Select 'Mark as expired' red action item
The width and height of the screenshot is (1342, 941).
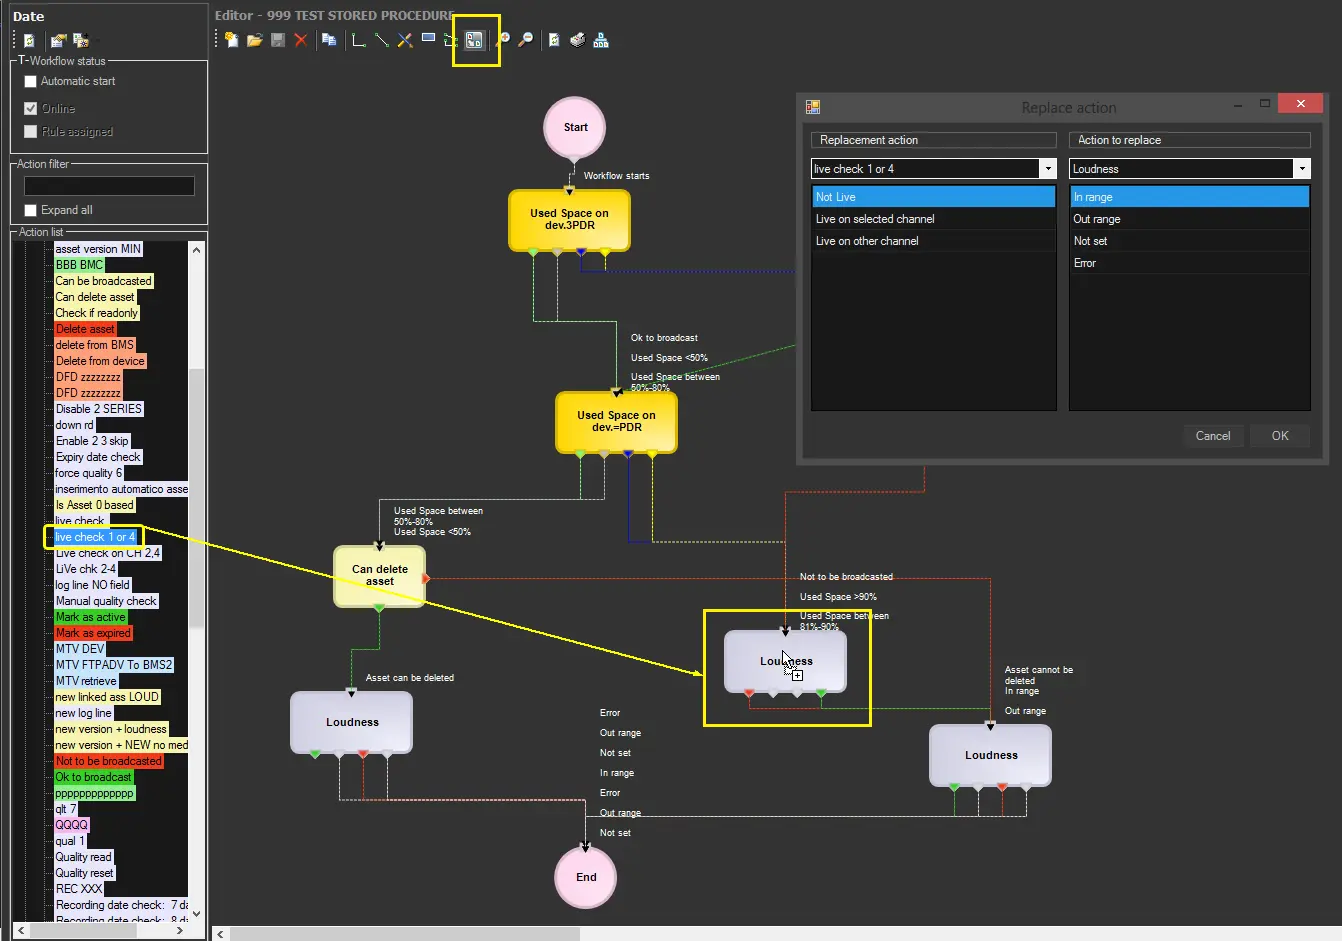click(x=93, y=633)
